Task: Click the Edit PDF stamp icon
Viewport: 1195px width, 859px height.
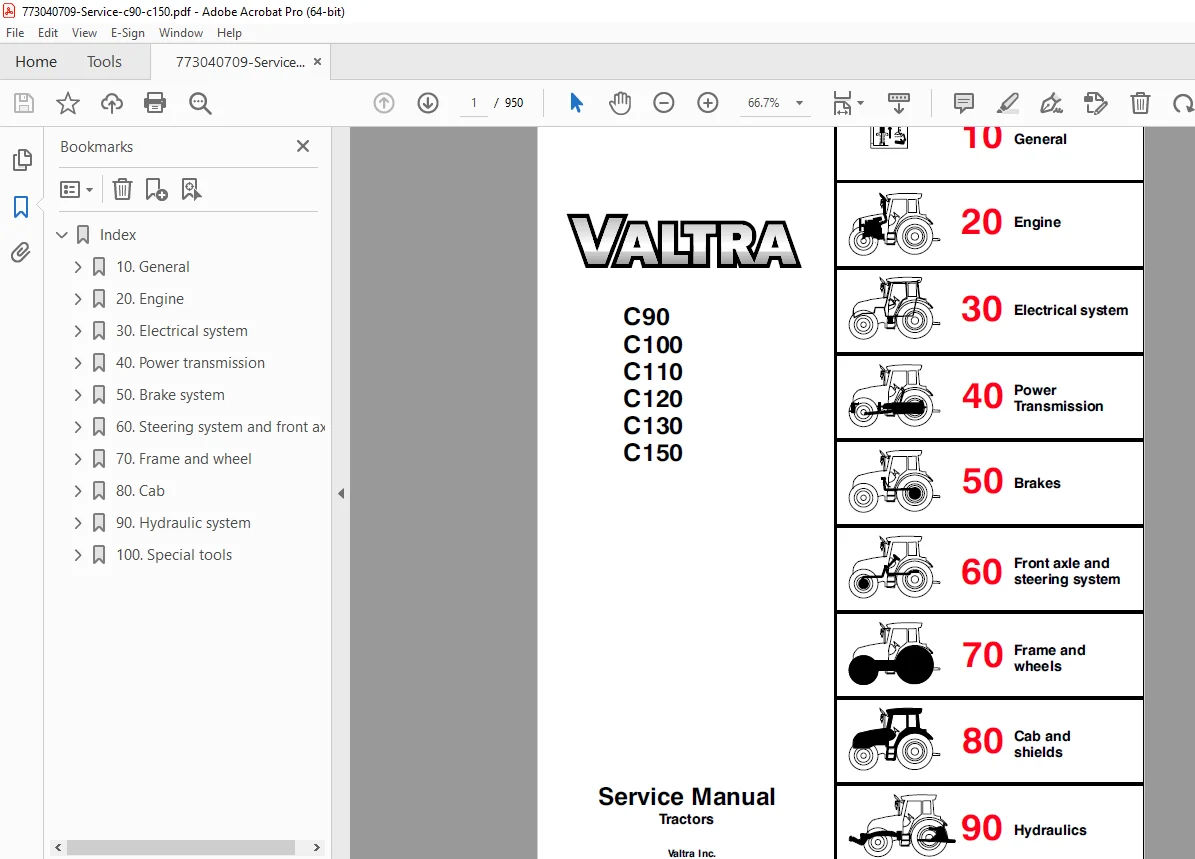Action: click(x=1095, y=103)
